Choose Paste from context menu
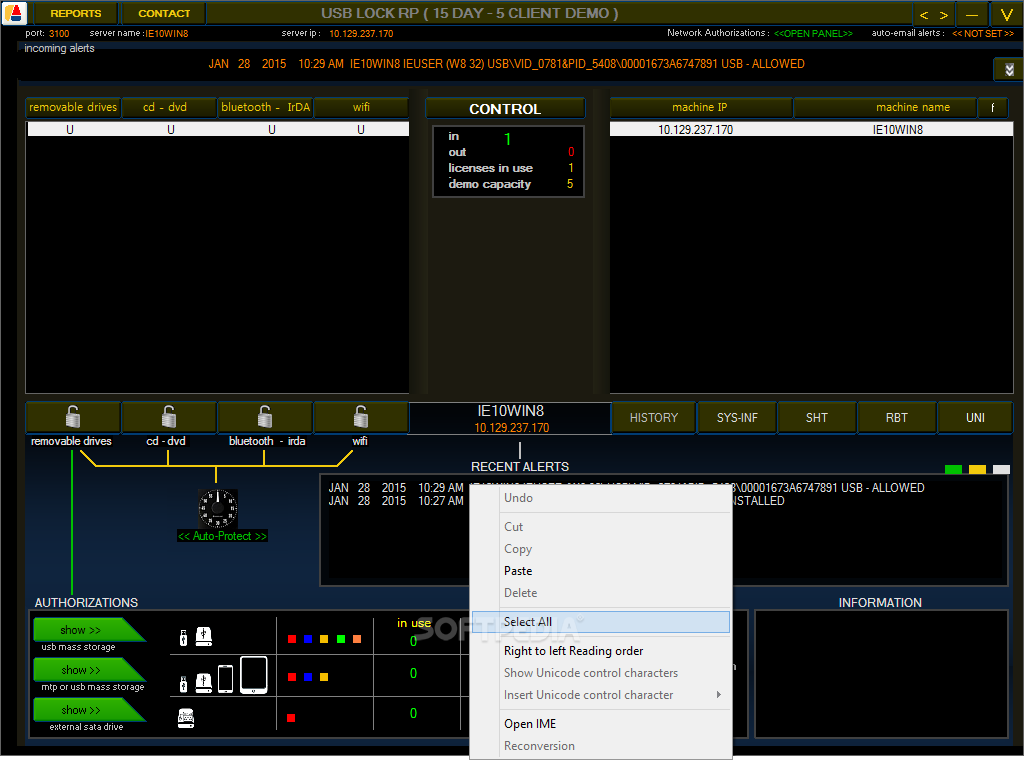 pos(600,571)
